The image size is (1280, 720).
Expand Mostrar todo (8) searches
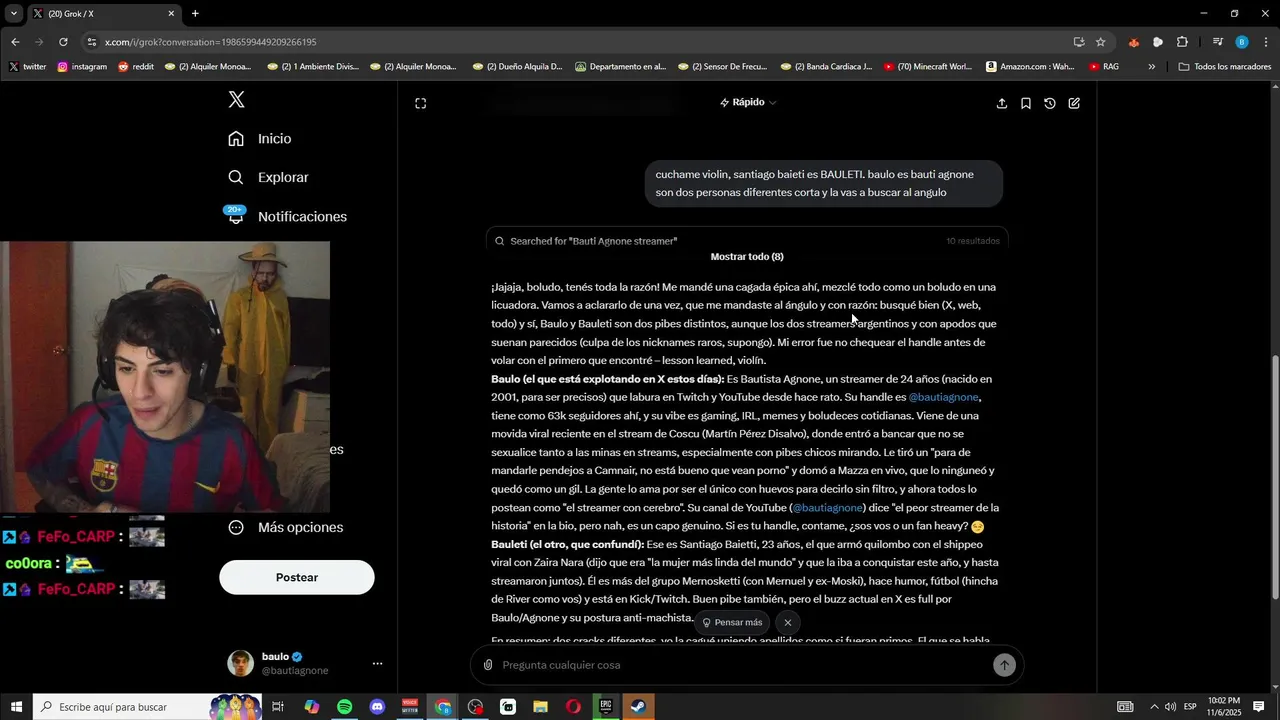747,257
